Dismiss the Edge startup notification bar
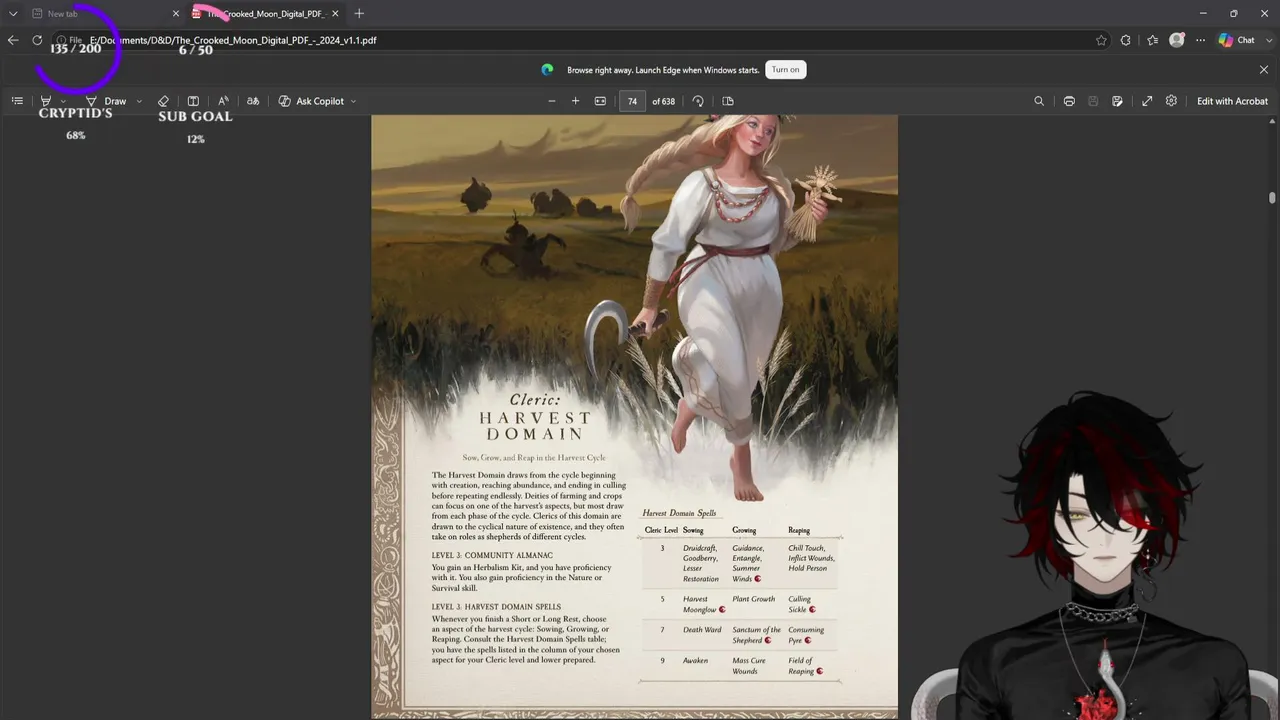1280x720 pixels. [1264, 70]
